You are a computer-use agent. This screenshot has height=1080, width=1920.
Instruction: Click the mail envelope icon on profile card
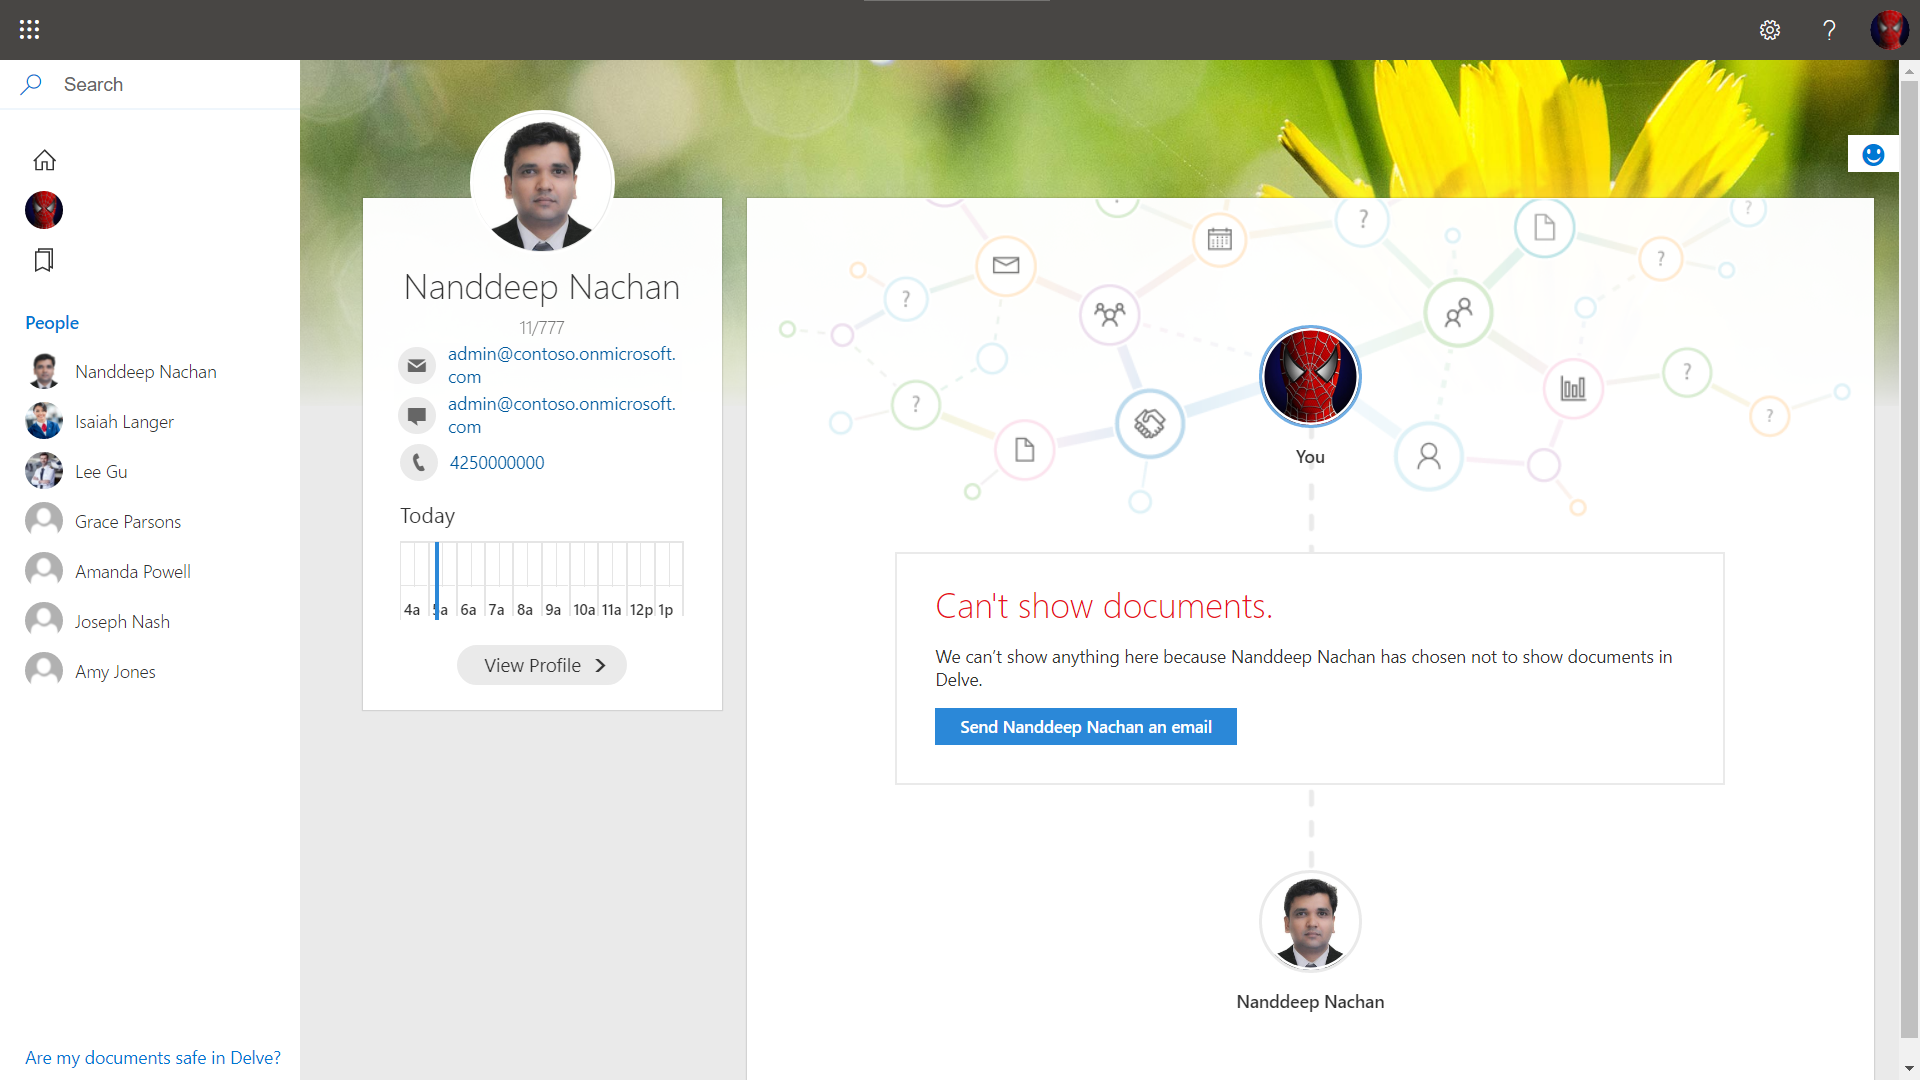[417, 365]
